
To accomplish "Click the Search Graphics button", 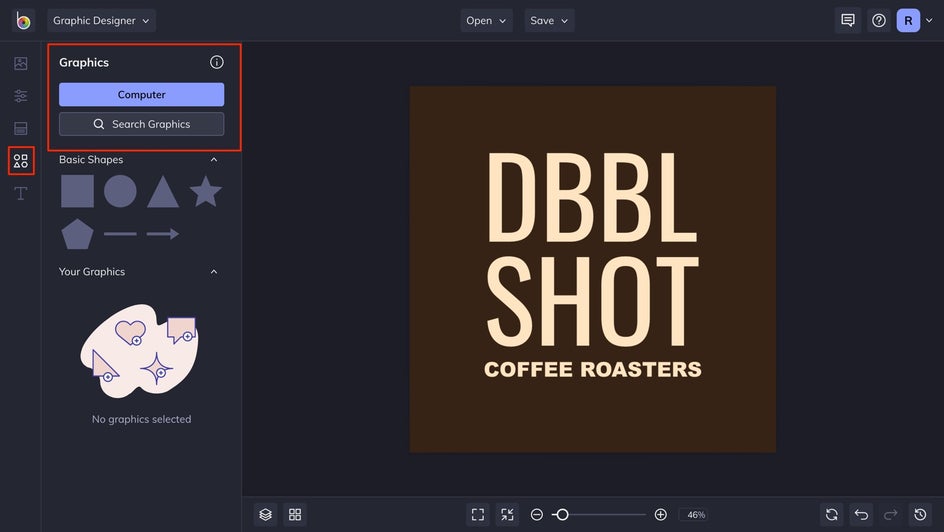I will click(x=141, y=124).
